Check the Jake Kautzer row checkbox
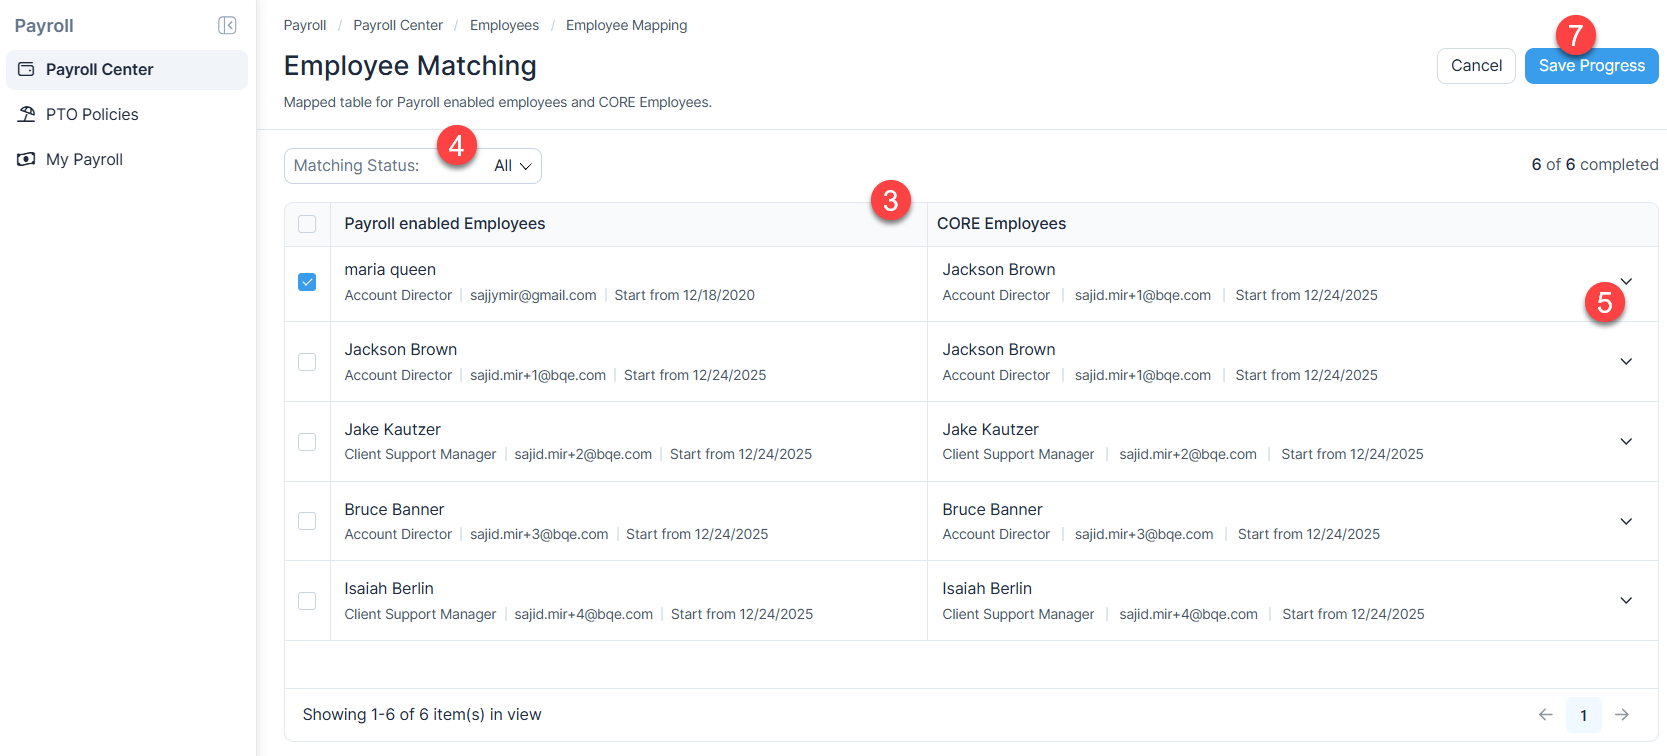1667x756 pixels. click(307, 442)
